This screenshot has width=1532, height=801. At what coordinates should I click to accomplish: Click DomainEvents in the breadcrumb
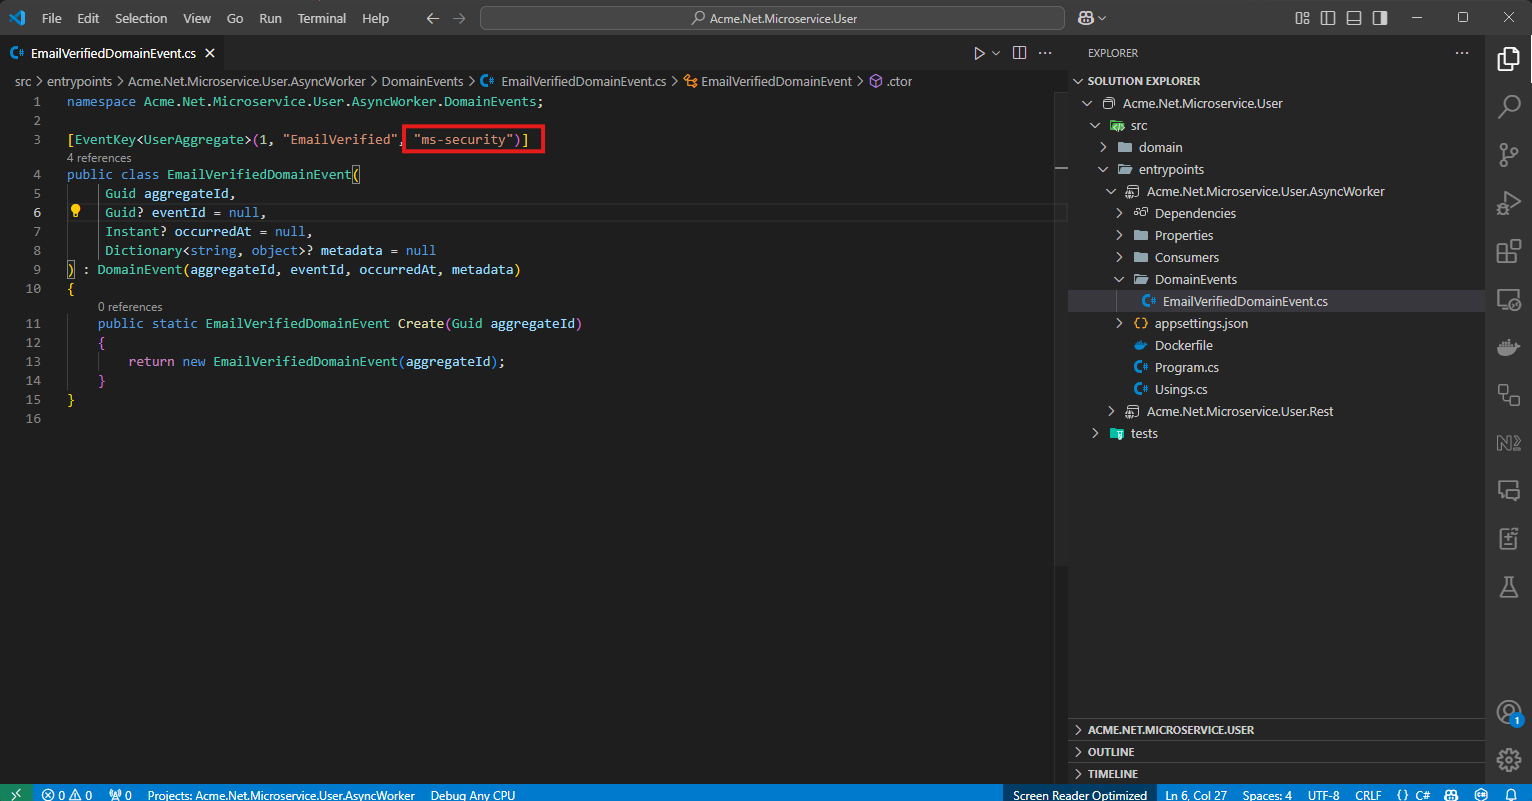point(422,81)
